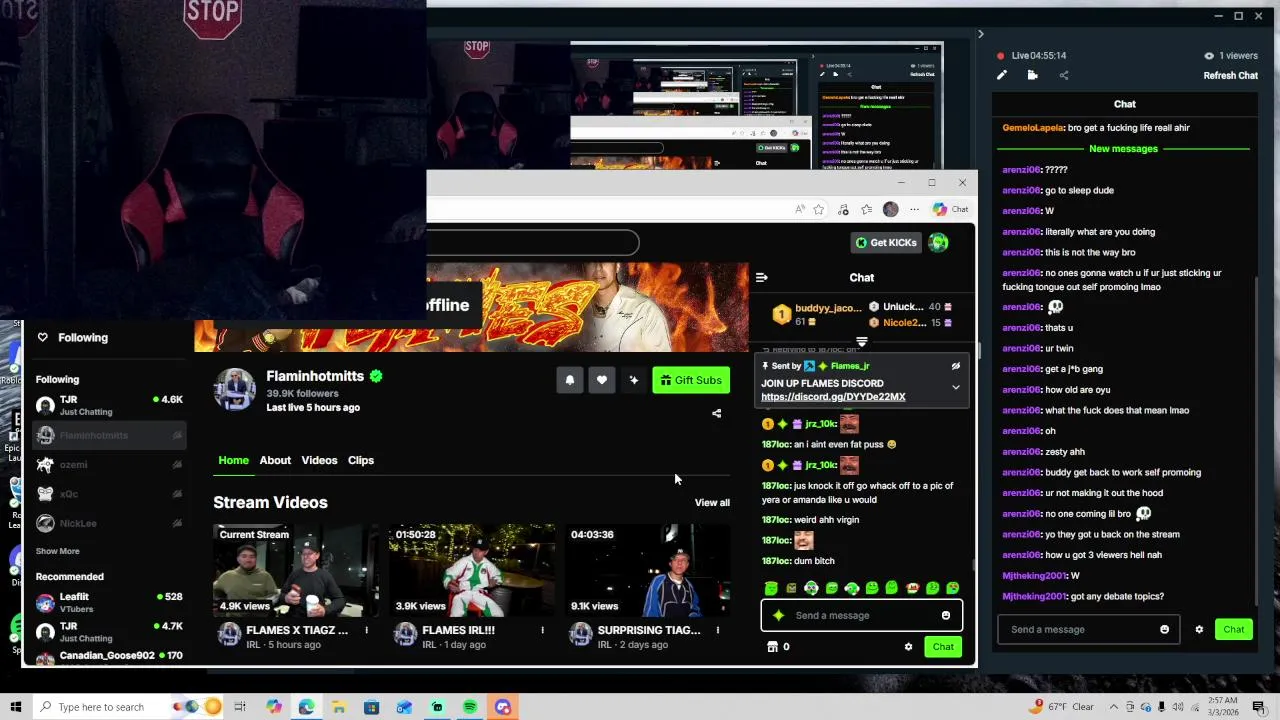This screenshot has height=720, width=1280.
Task: Open the profile avatar menu on Kick
Action: coord(938,242)
